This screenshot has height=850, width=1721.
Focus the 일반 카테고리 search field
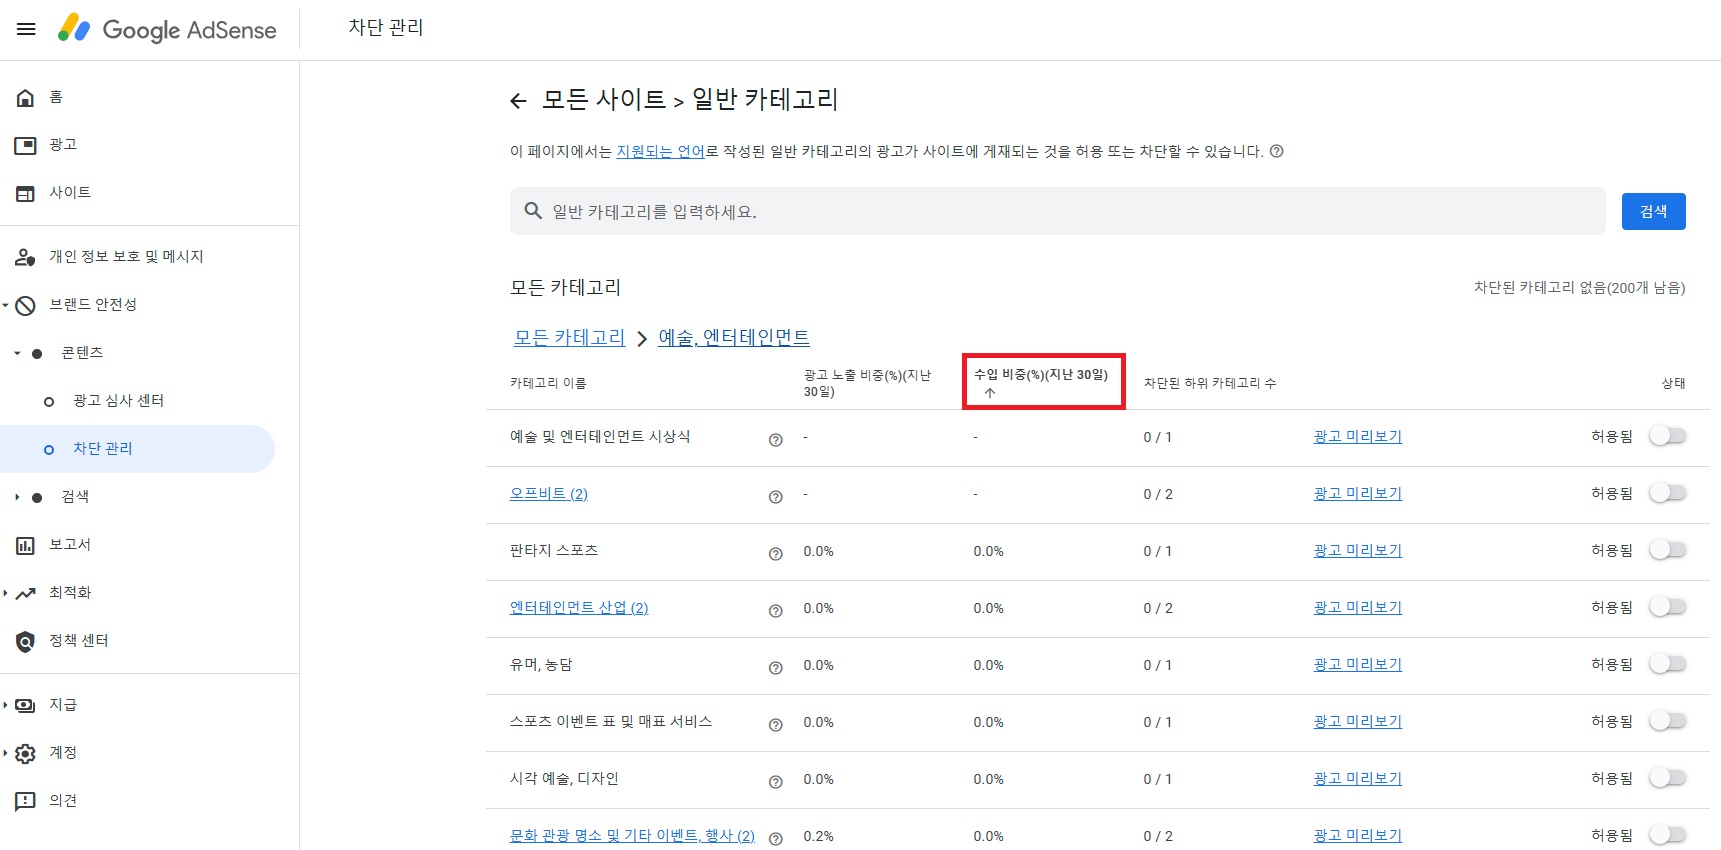tap(1057, 211)
